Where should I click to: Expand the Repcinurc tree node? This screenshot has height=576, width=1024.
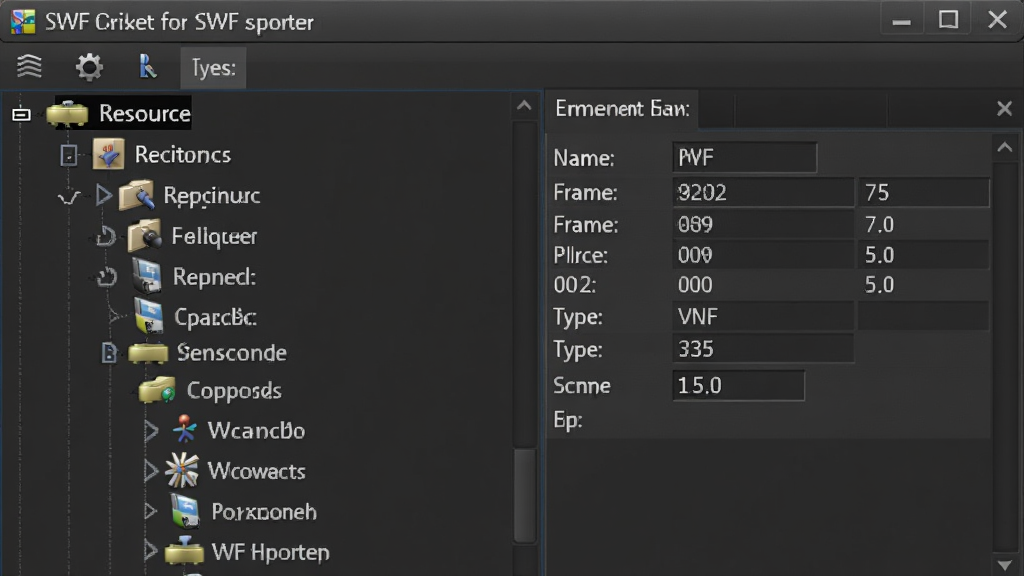[x=103, y=195]
